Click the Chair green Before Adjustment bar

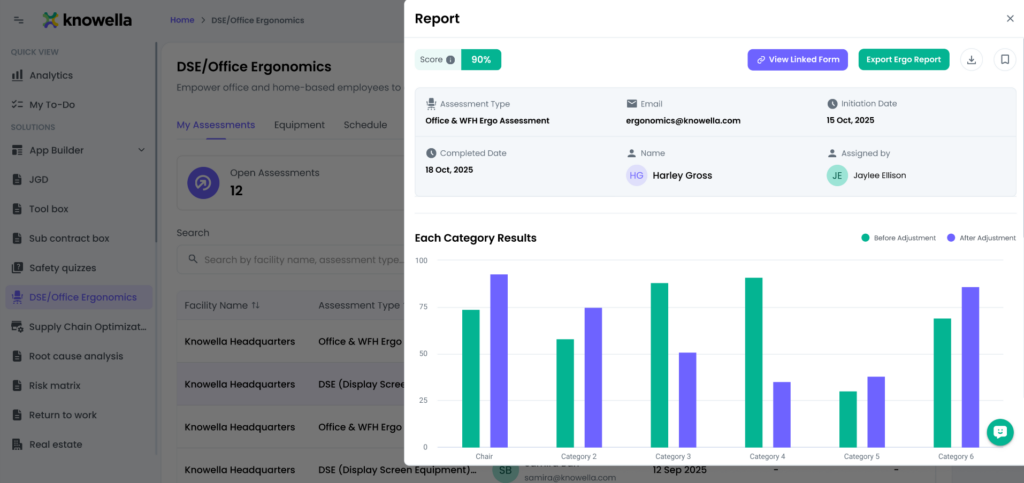(471, 379)
